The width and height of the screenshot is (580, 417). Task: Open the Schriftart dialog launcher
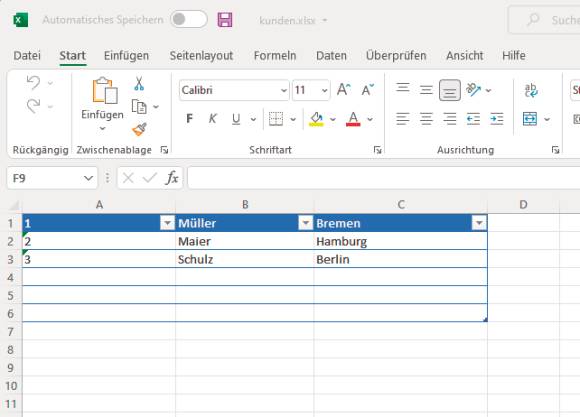point(377,150)
